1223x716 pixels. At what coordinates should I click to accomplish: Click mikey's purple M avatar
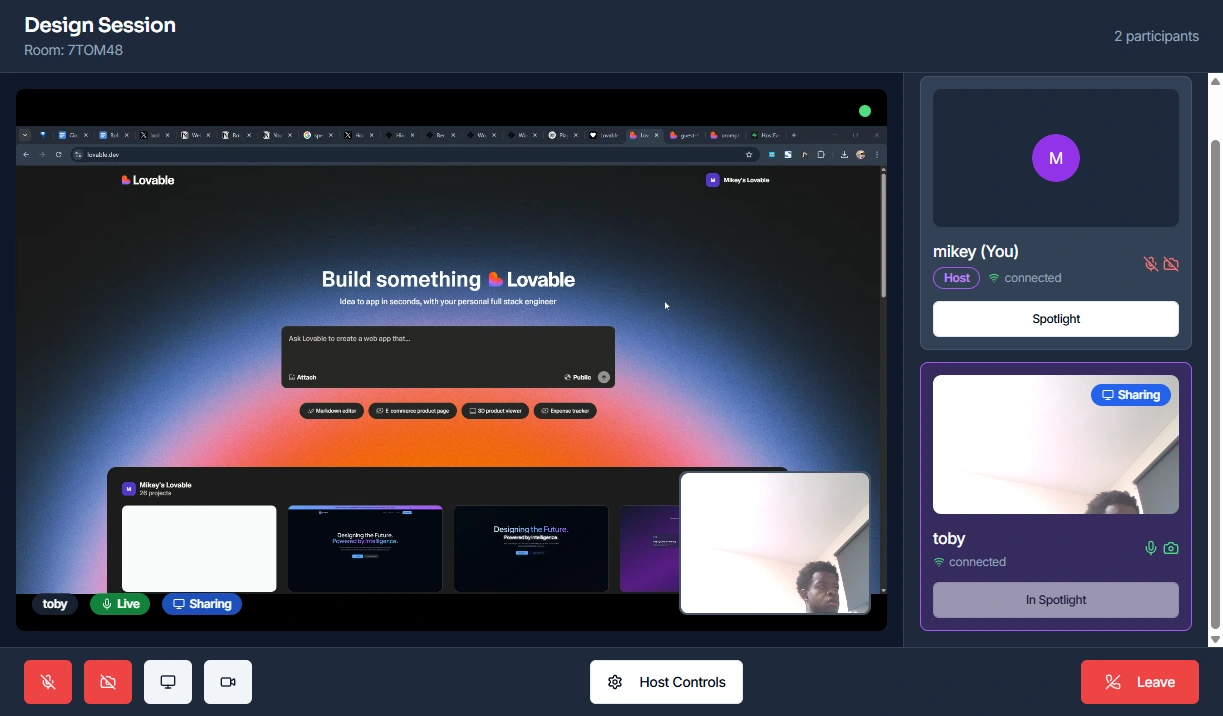(1056, 158)
